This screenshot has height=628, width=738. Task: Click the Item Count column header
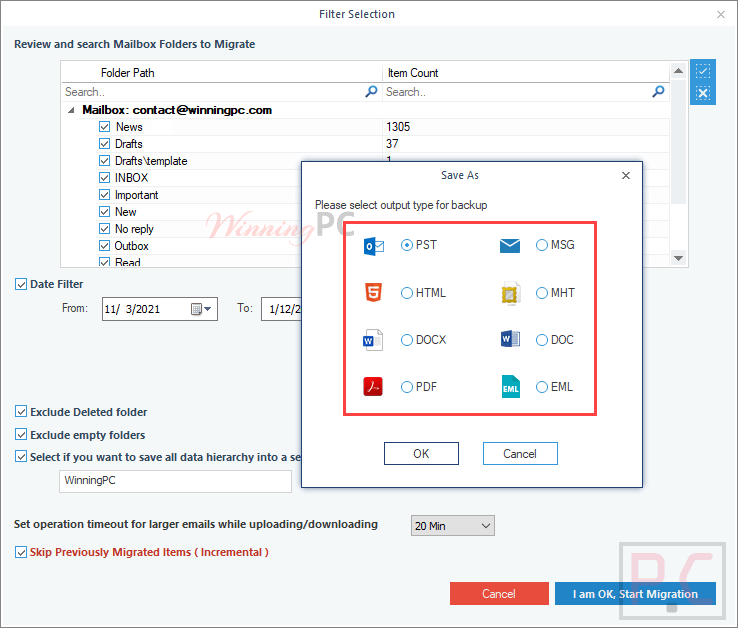point(526,73)
